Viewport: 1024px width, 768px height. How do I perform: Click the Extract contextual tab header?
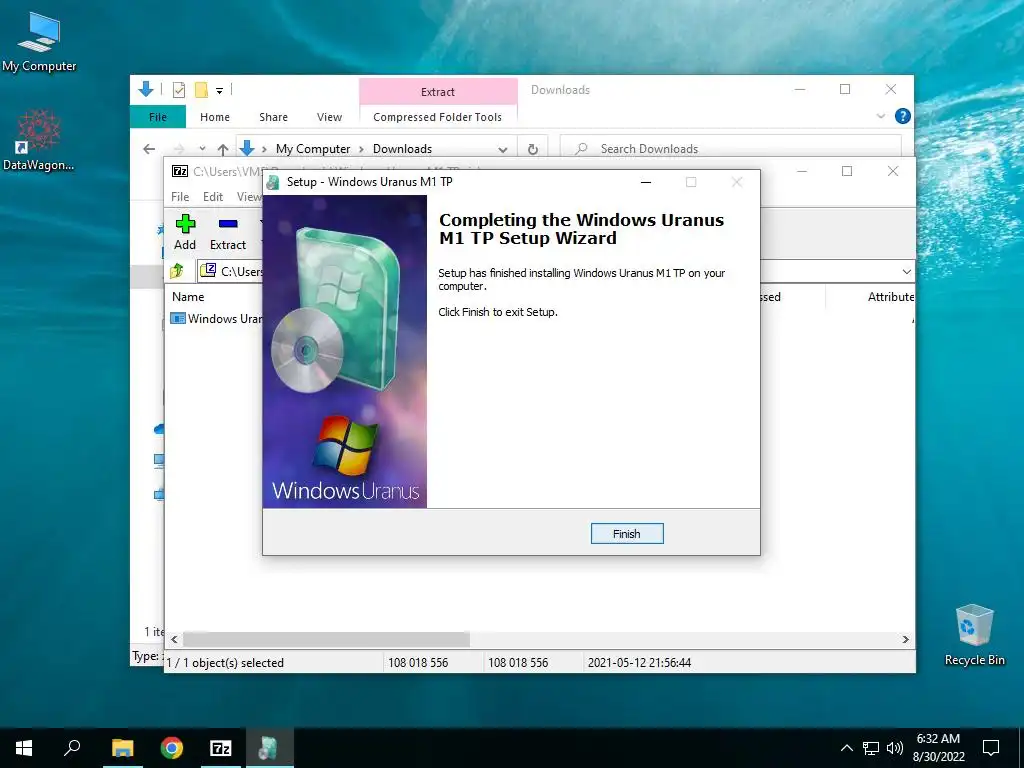(x=438, y=91)
